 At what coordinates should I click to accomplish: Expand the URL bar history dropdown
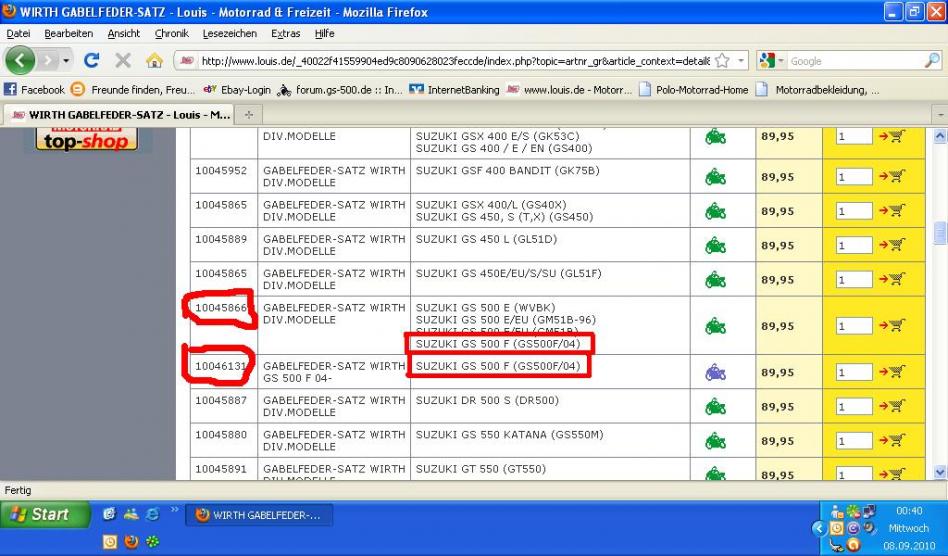[x=741, y=61]
